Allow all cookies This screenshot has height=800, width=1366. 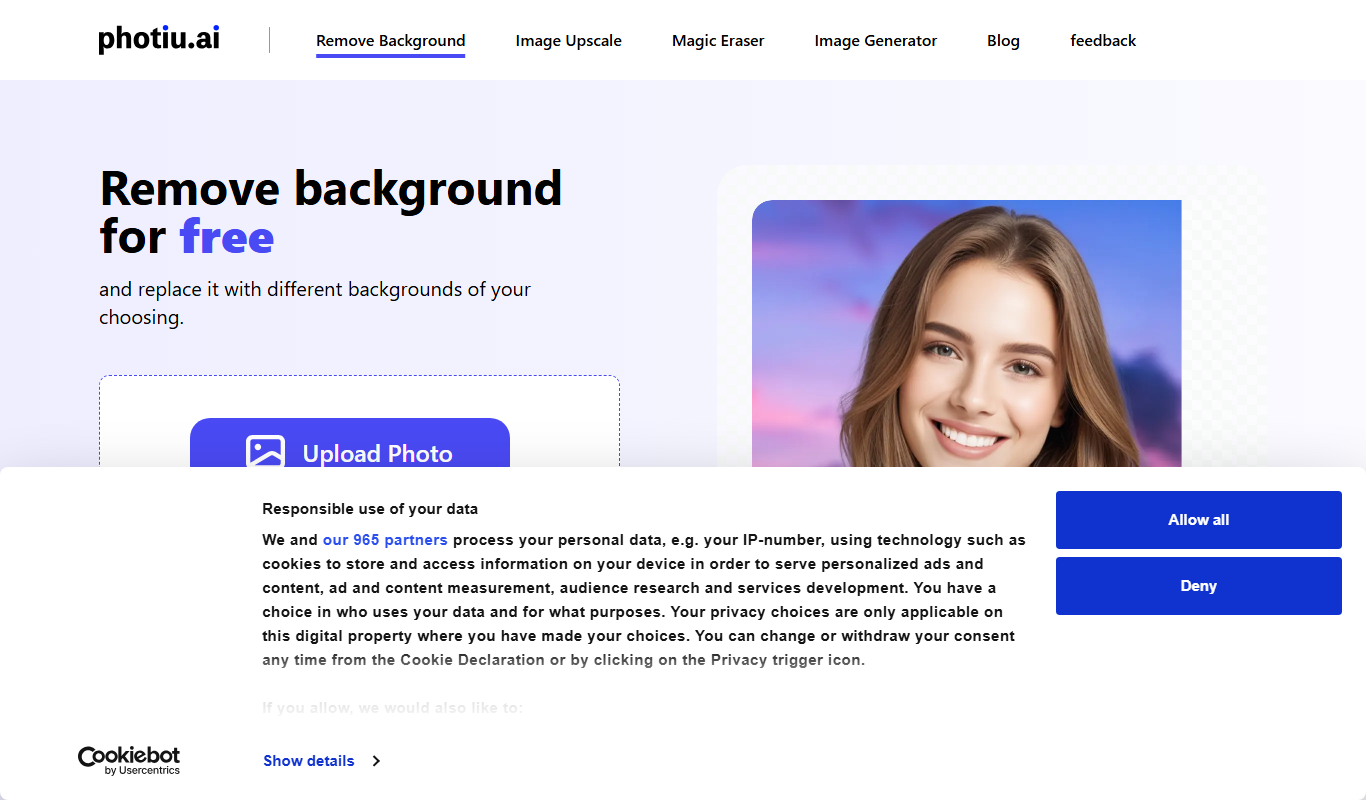(x=1198, y=520)
